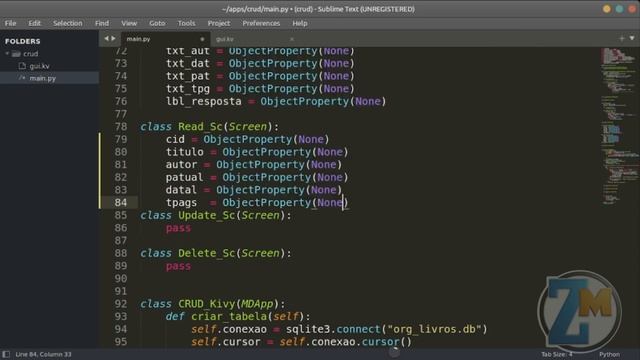Click the word 'tpags' on line 84
The width and height of the screenshot is (640, 360).
[181, 202]
